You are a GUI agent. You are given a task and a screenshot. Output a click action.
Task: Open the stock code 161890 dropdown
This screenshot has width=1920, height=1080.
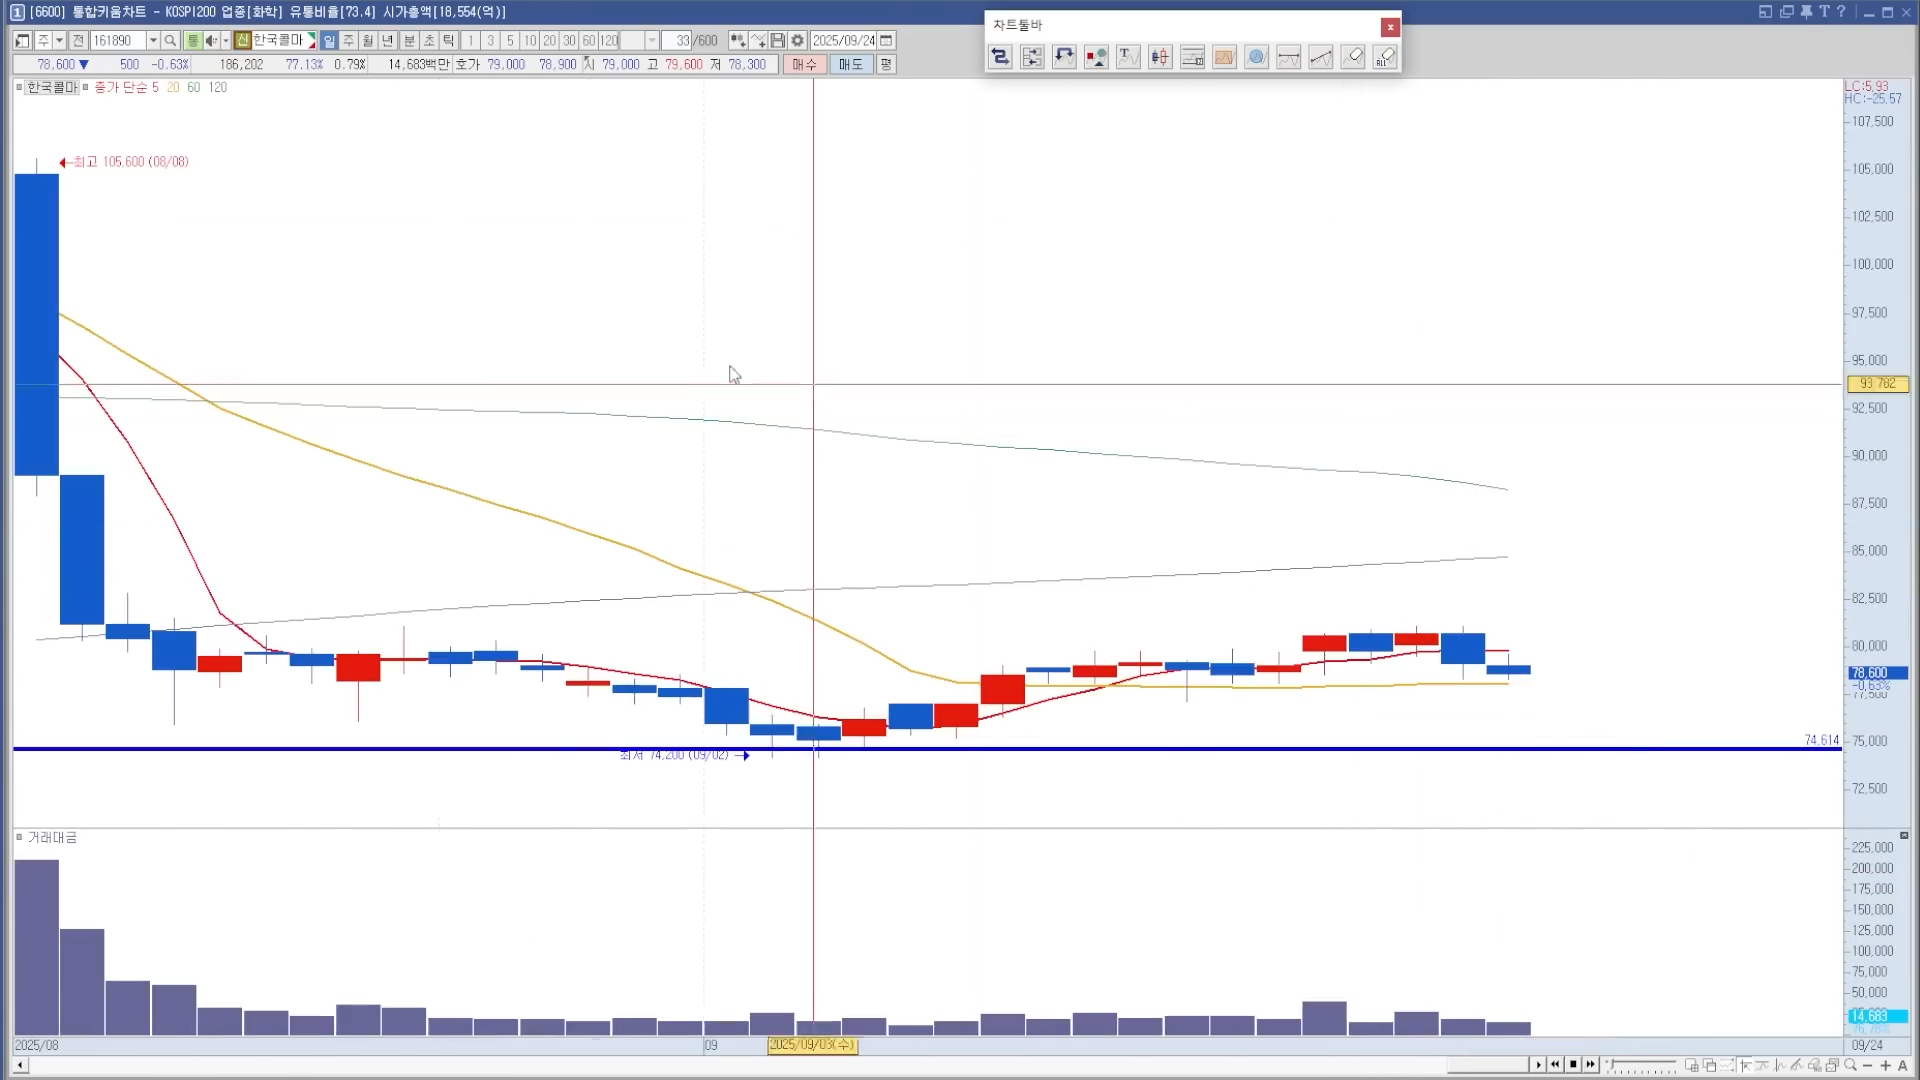coord(153,41)
